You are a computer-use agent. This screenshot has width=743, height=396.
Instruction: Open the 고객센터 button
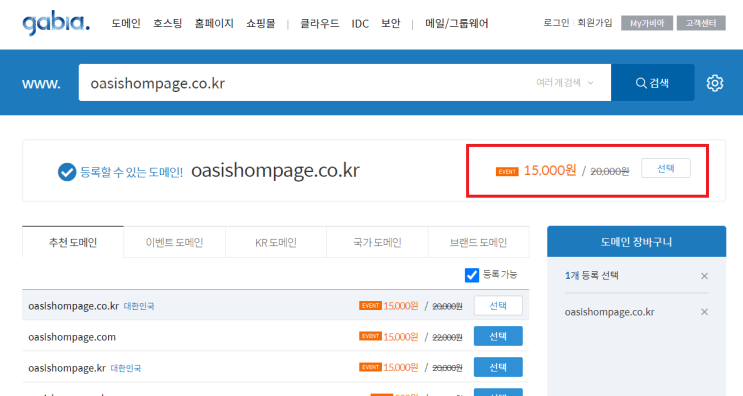tap(701, 23)
